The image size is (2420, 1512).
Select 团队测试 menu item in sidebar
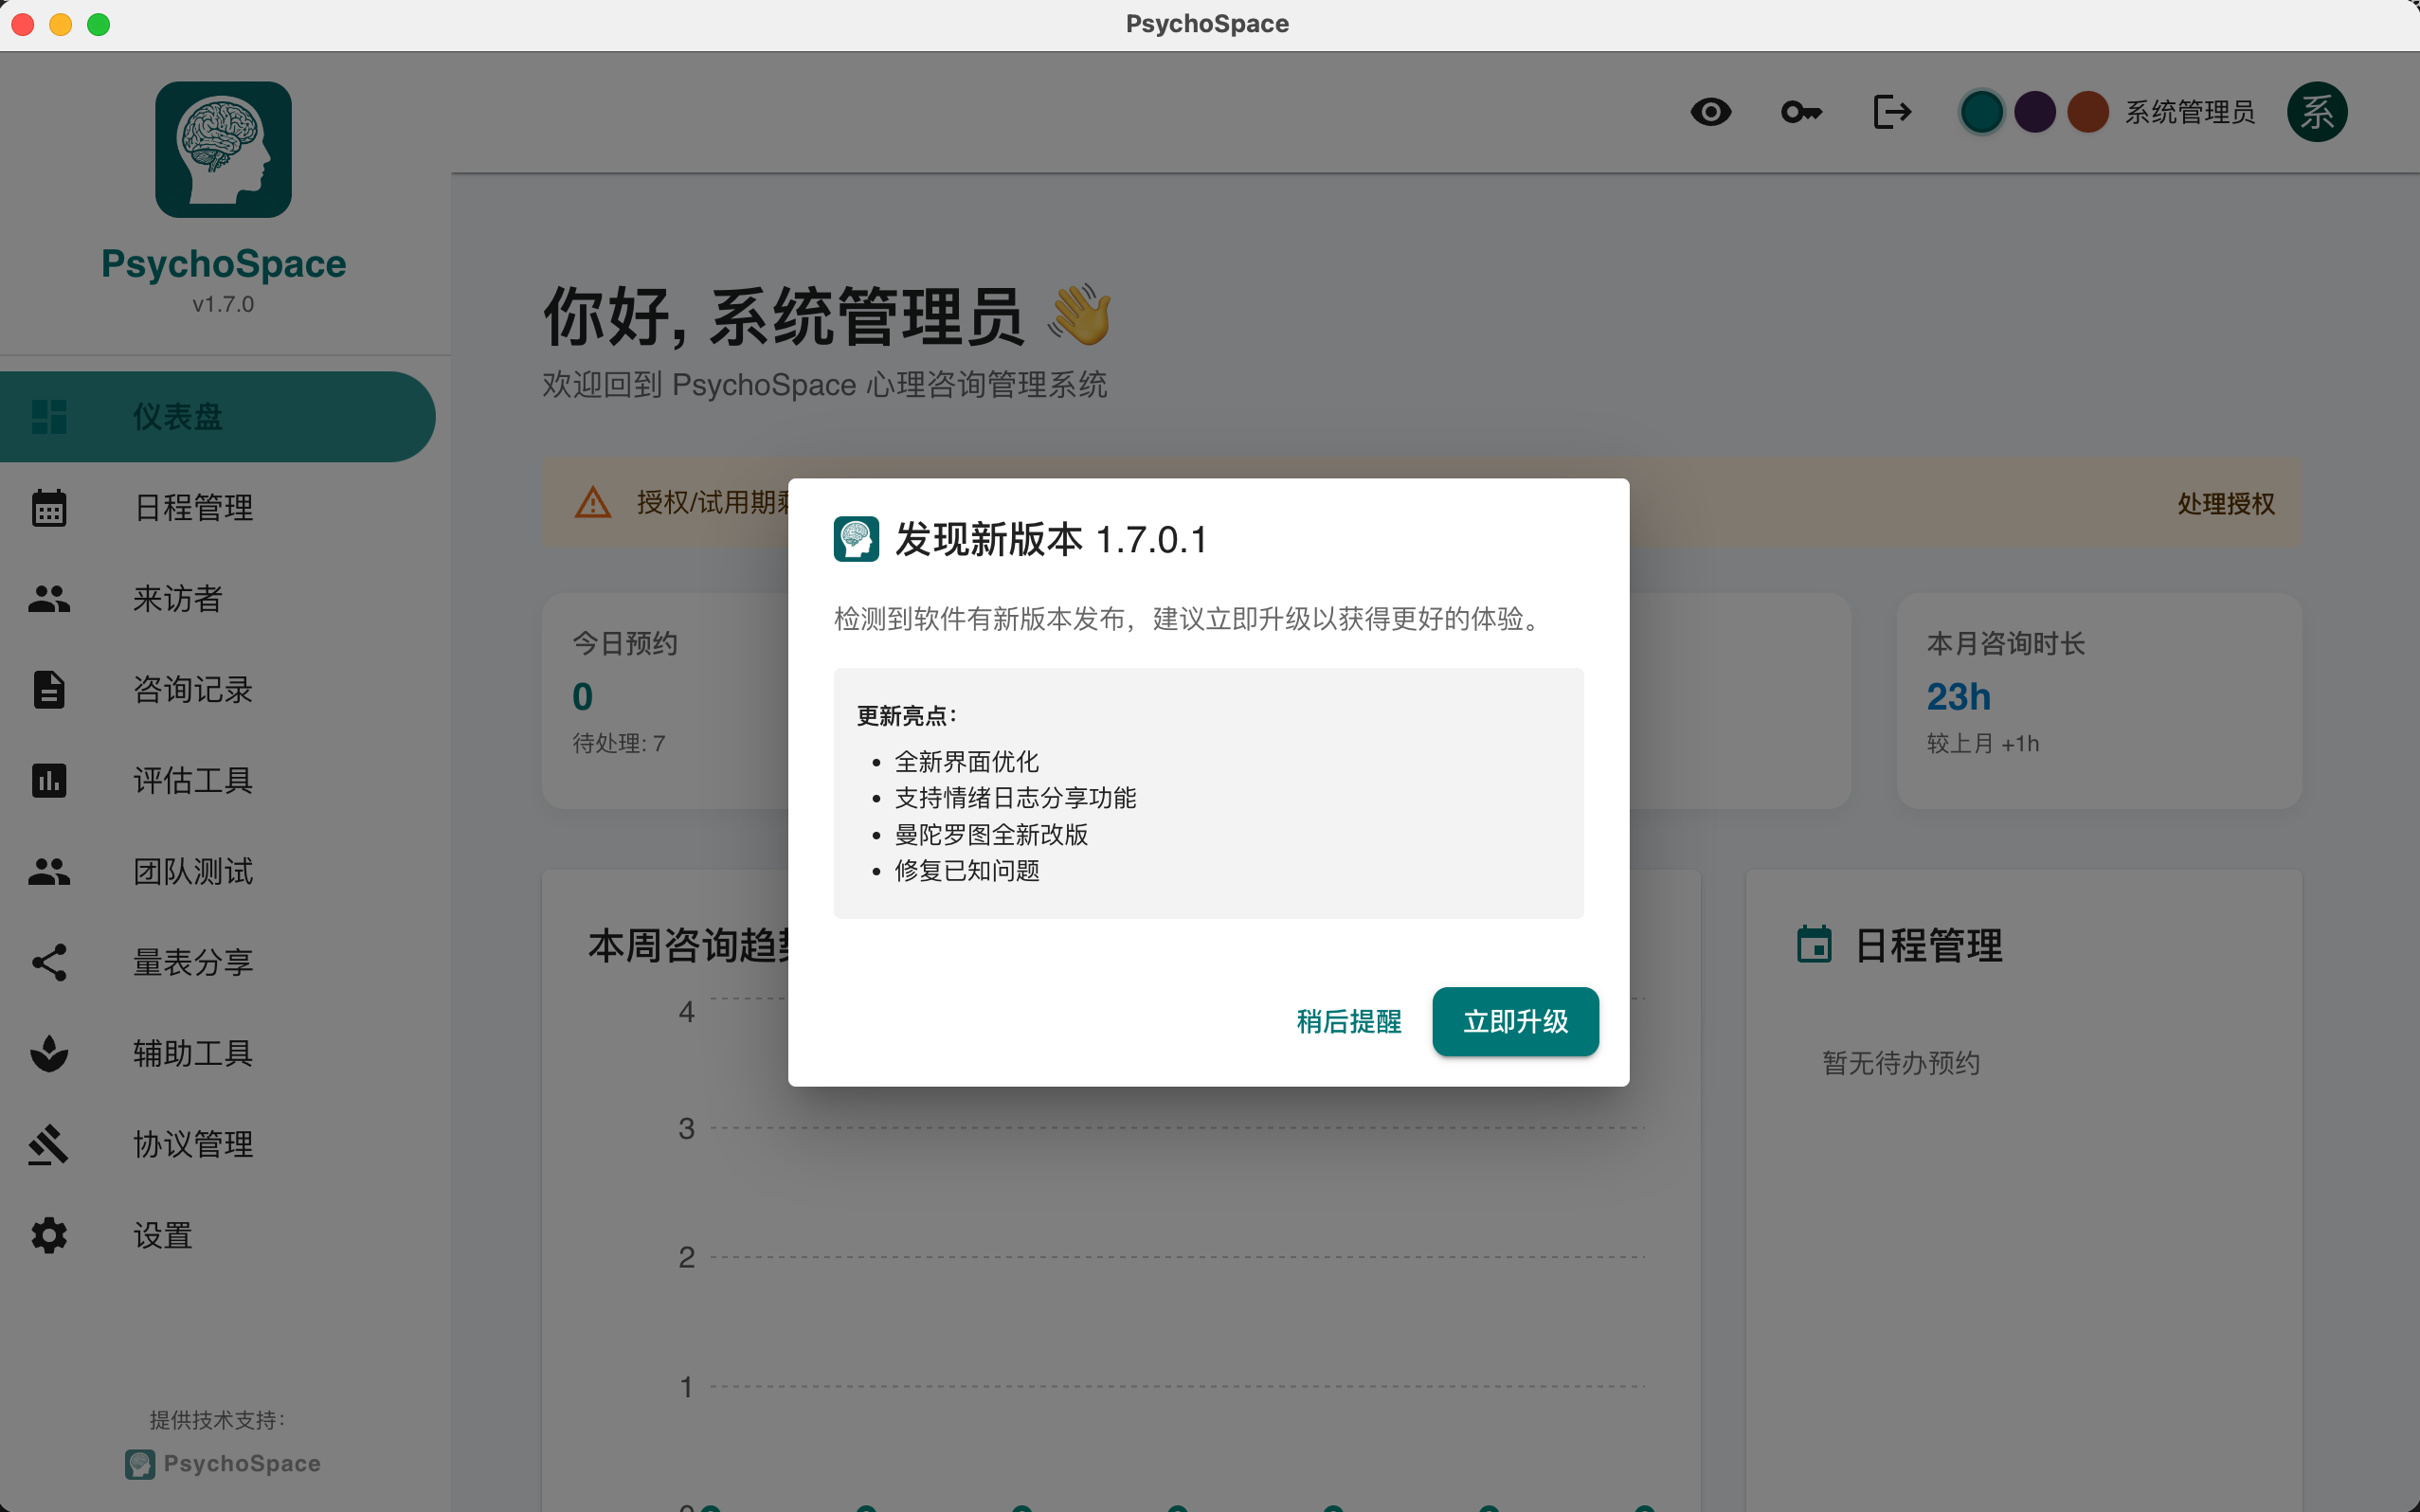pyautogui.click(x=193, y=871)
